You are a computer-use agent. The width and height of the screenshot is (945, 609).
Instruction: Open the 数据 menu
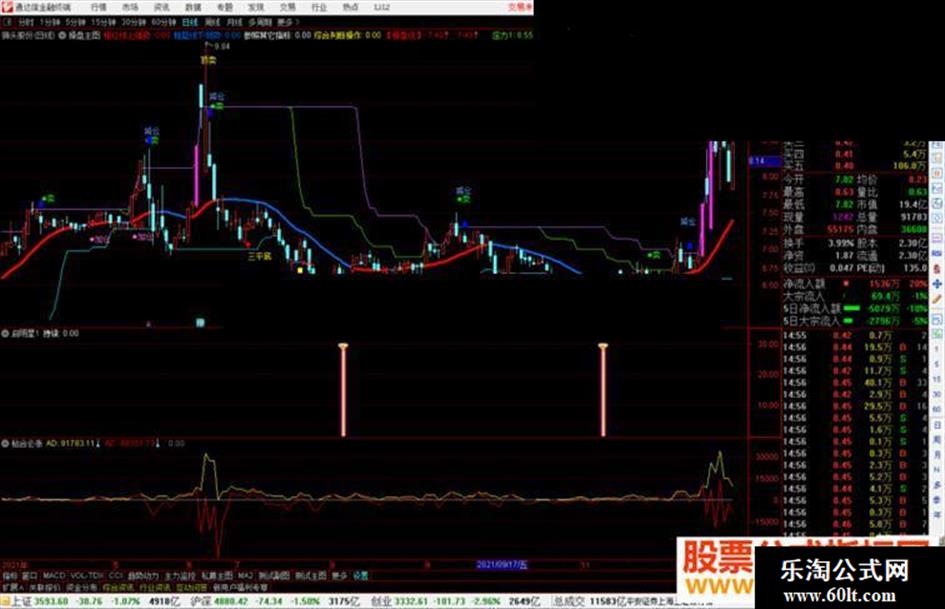(x=193, y=7)
